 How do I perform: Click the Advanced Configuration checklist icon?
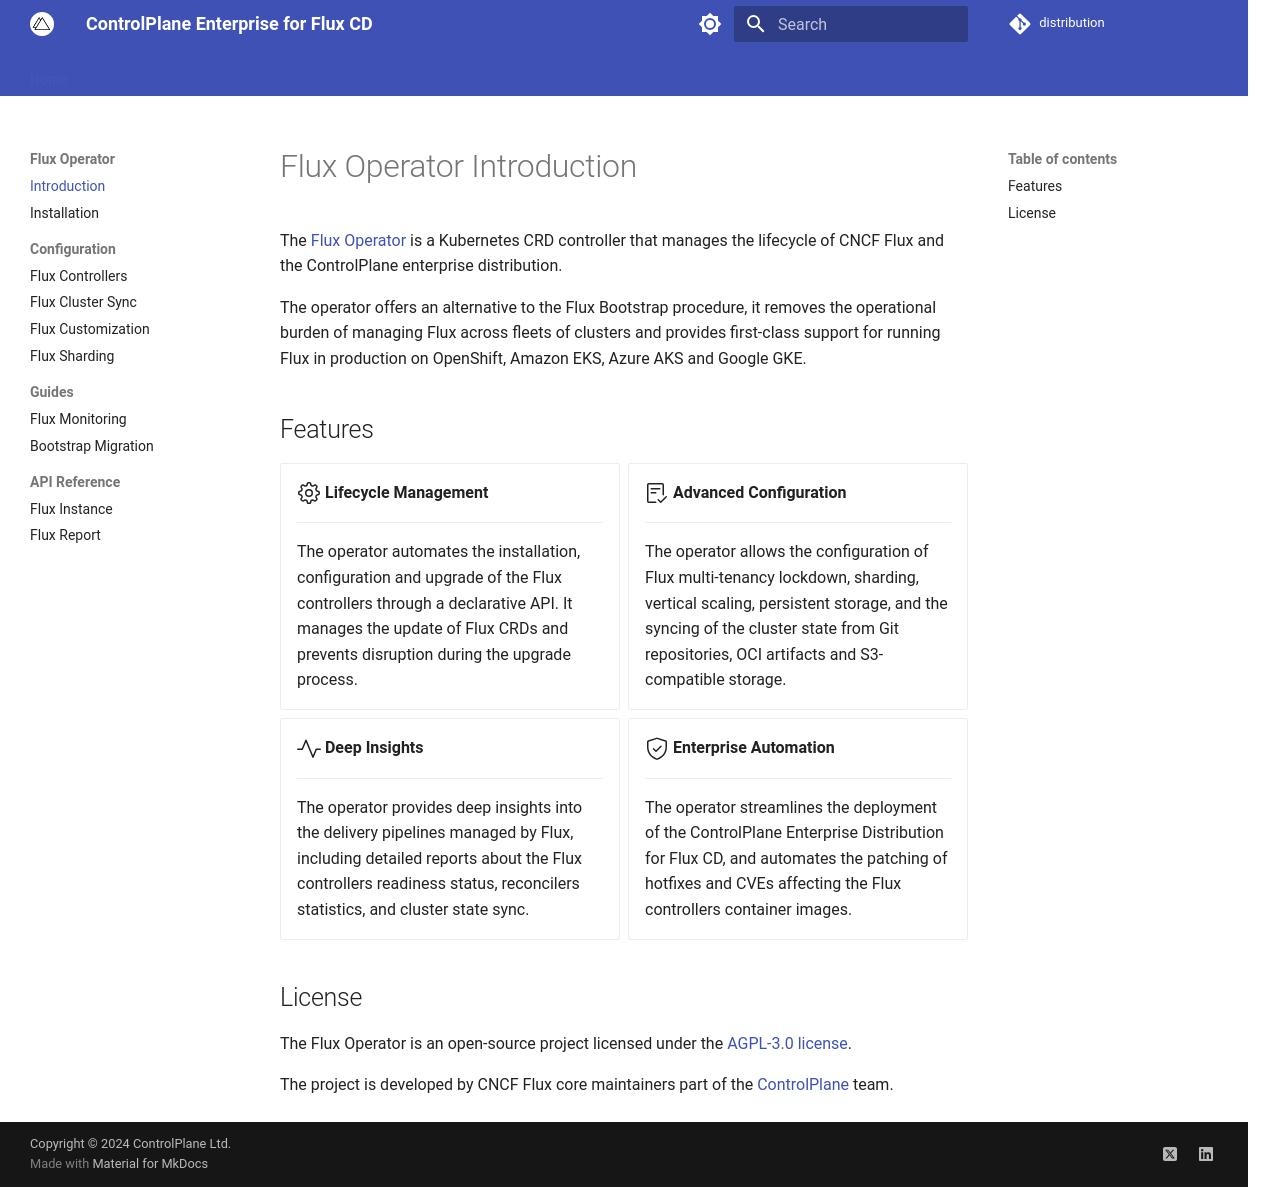[657, 493]
